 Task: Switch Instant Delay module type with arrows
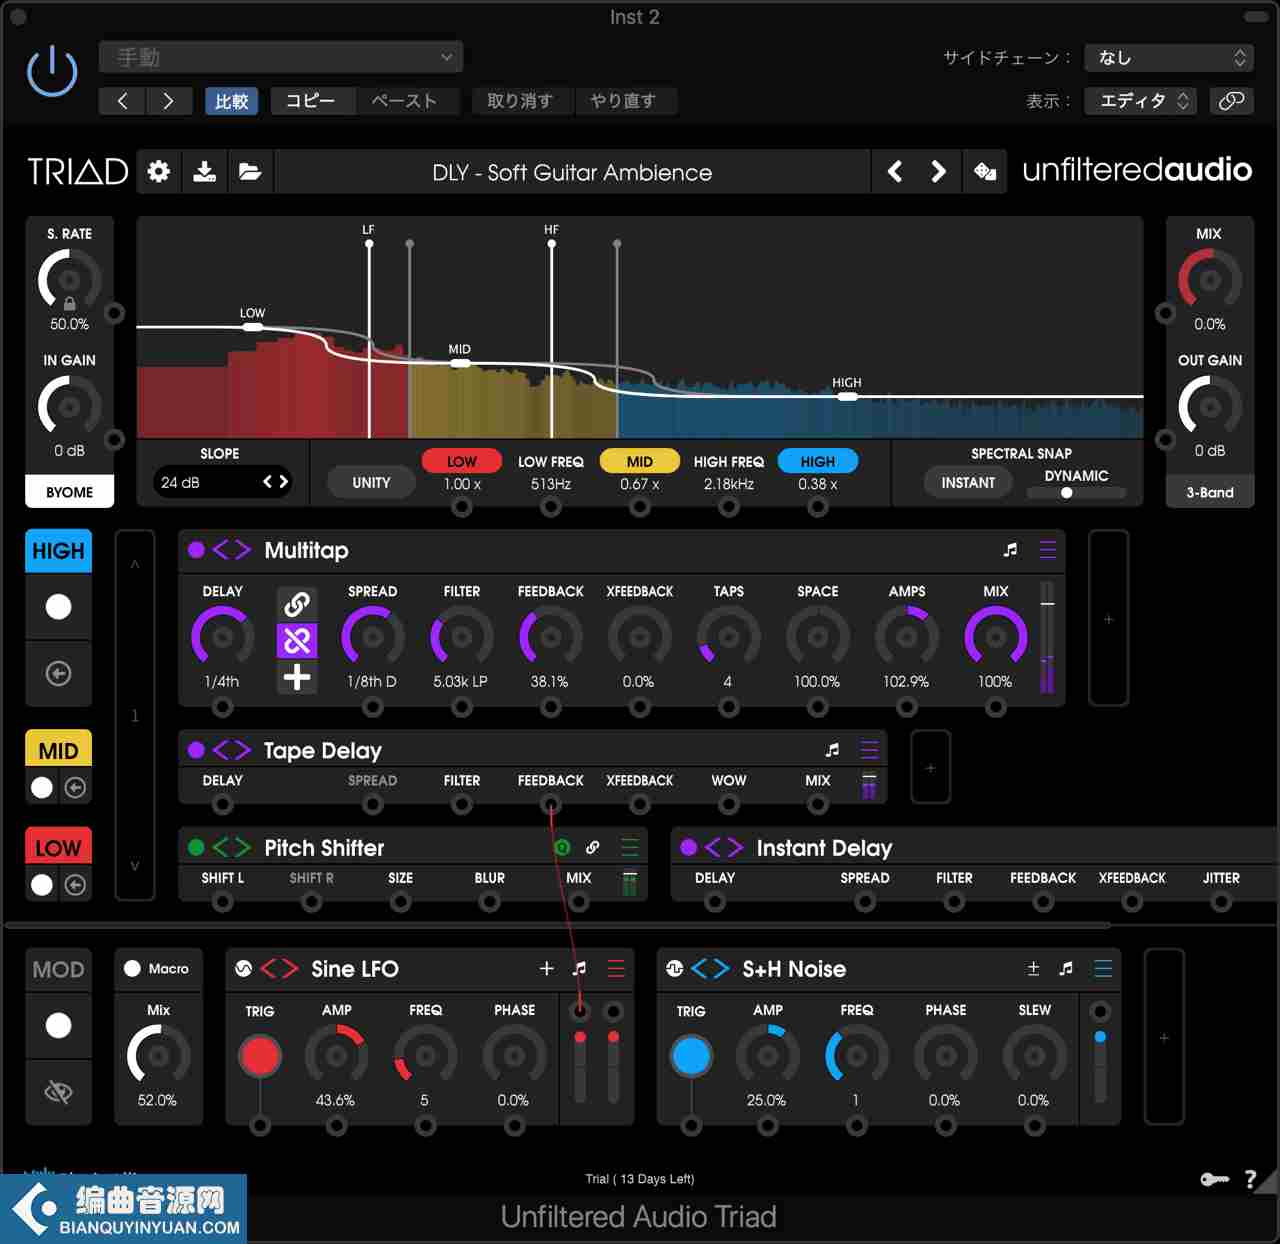(x=724, y=847)
